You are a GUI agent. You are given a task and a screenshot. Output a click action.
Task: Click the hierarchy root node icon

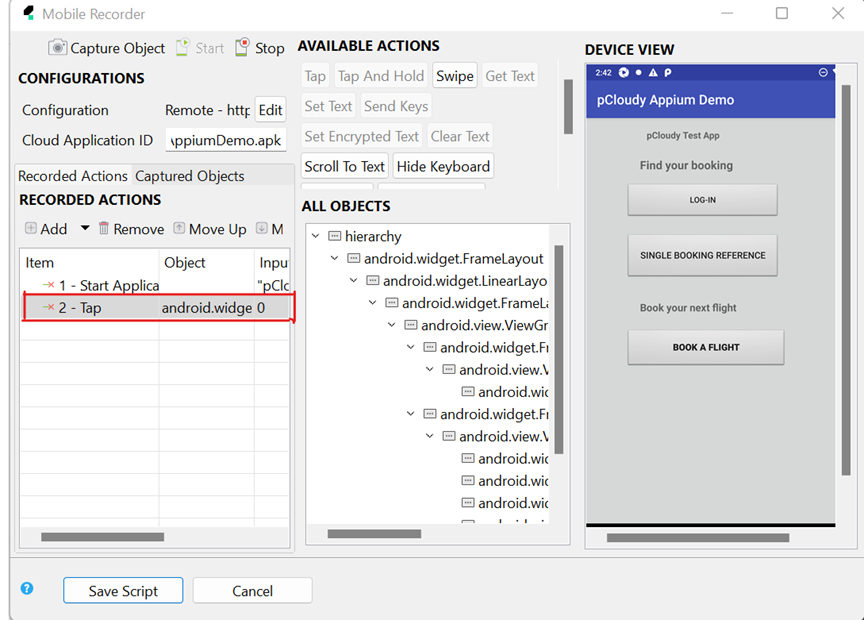(x=335, y=237)
